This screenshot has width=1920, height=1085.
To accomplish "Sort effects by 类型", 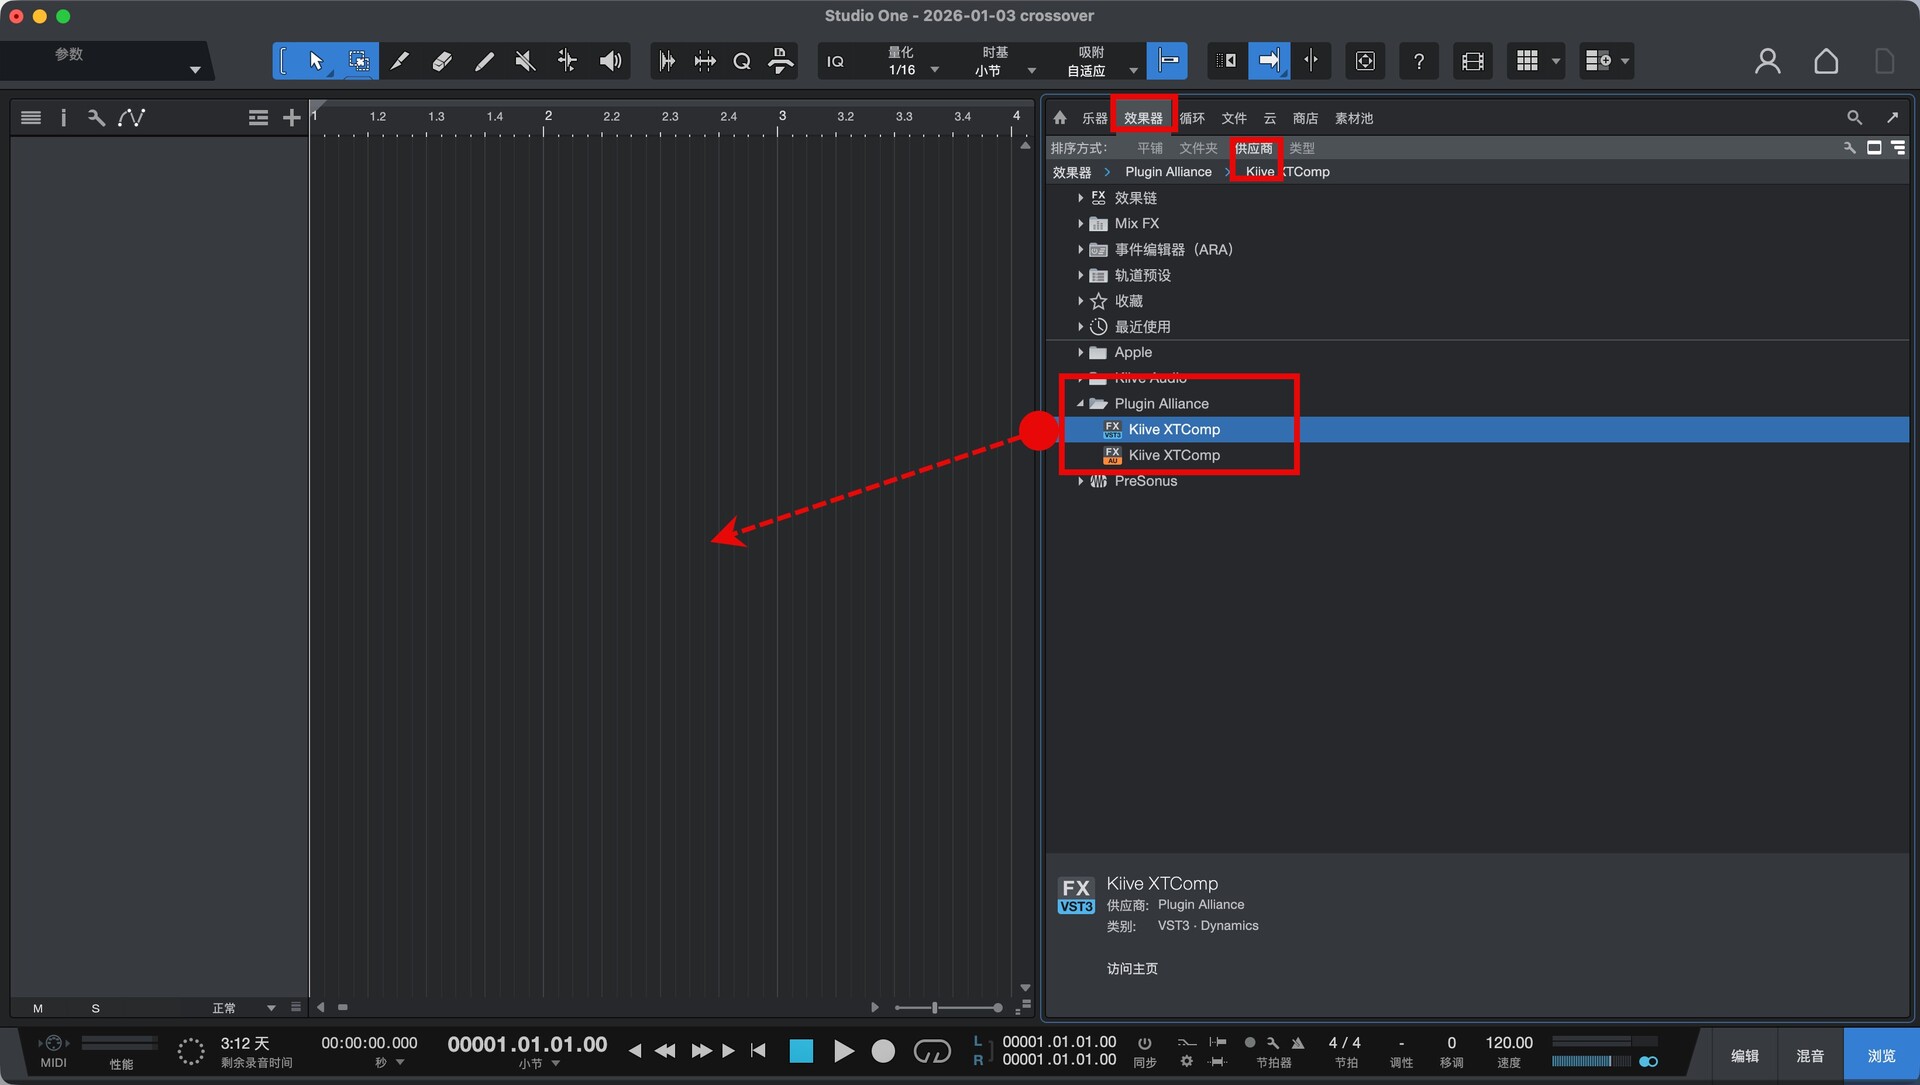I will [1301, 148].
